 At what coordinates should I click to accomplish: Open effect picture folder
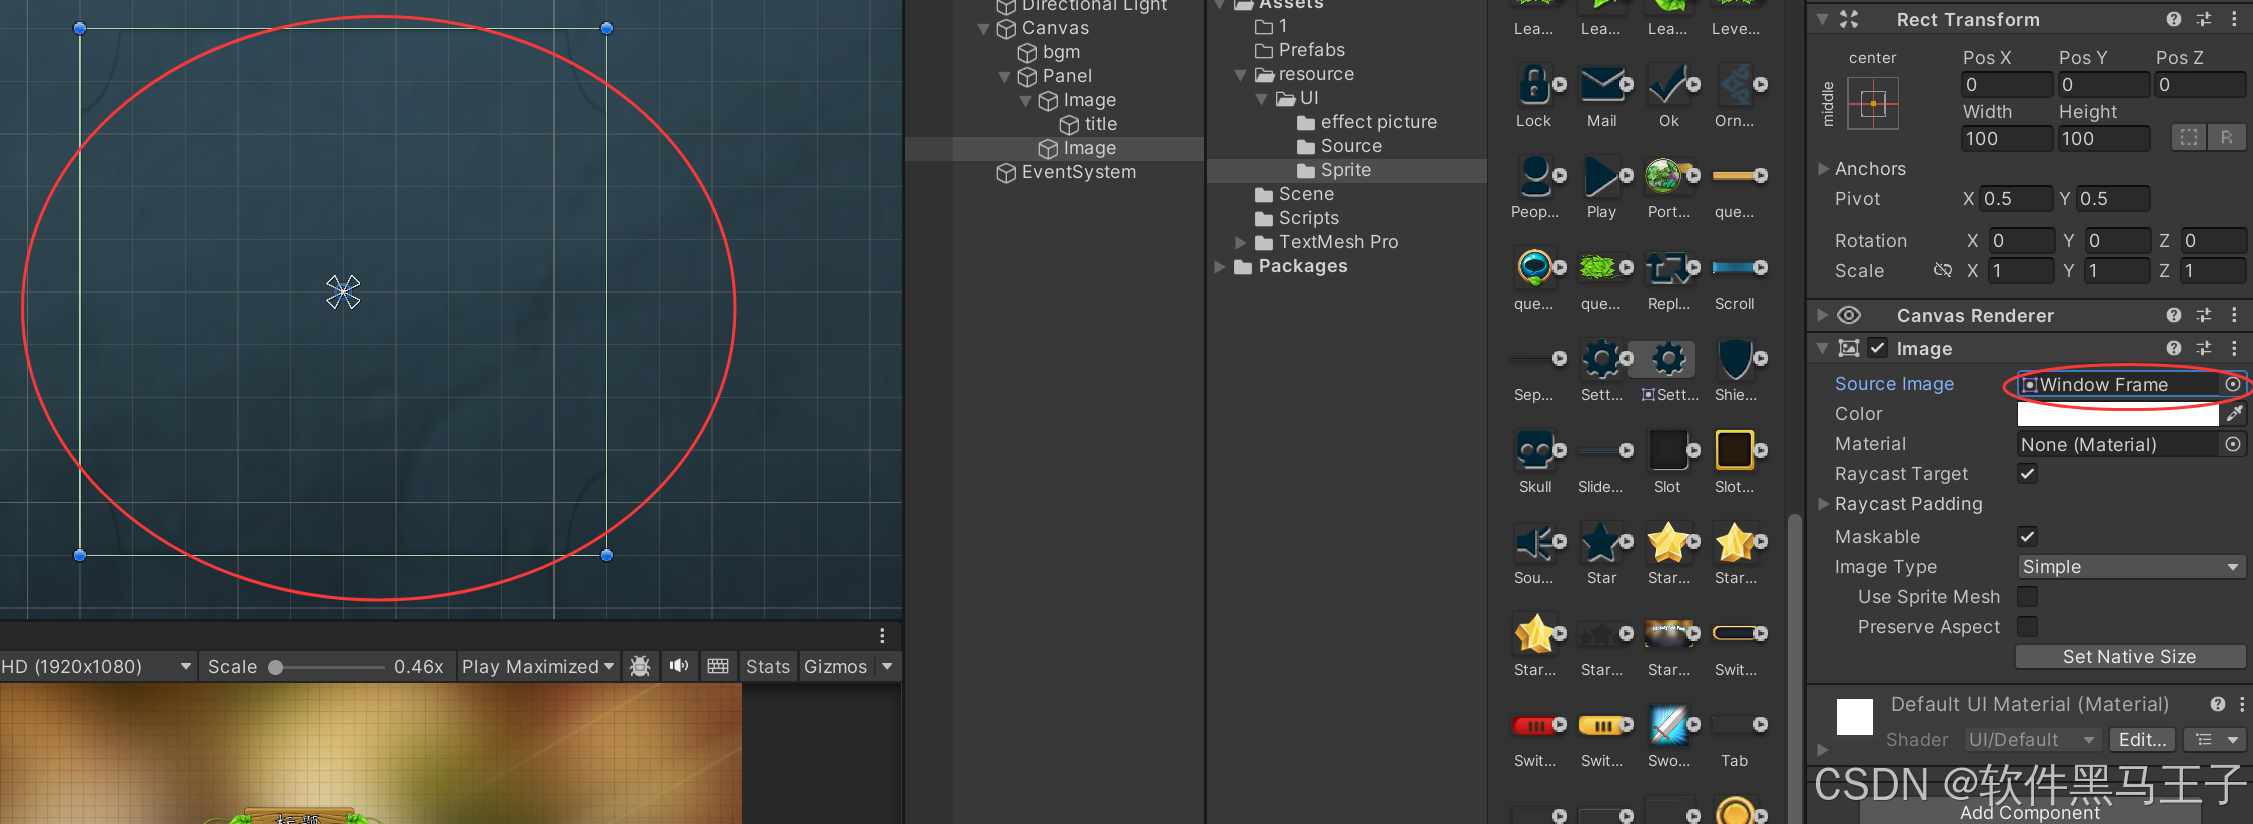pos(1367,122)
